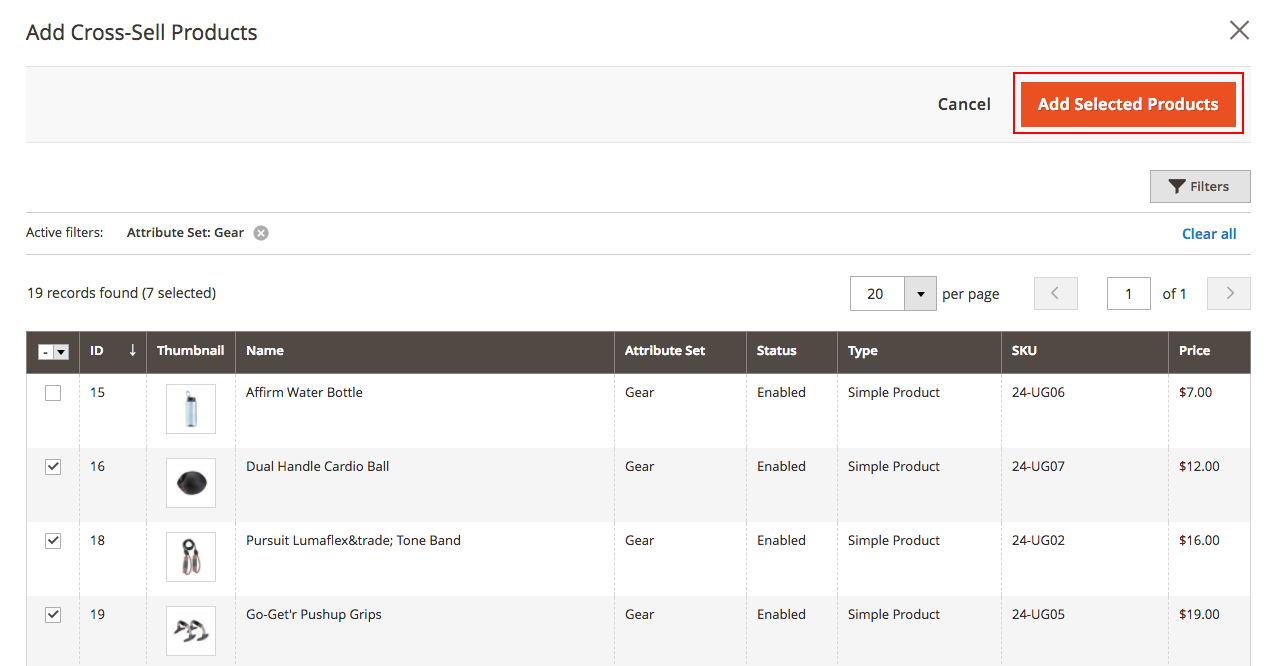Check the Affirm Water Bottle row checkbox
The image size is (1273, 666).
[x=52, y=392]
